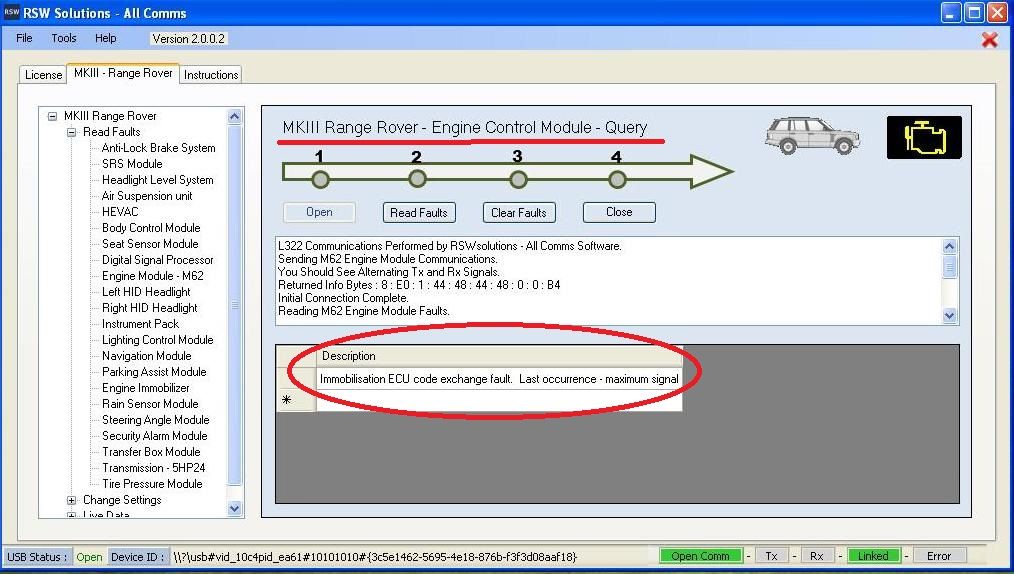This screenshot has height=574, width=1014.
Task: Select HEVAC in the tree
Action: point(120,212)
